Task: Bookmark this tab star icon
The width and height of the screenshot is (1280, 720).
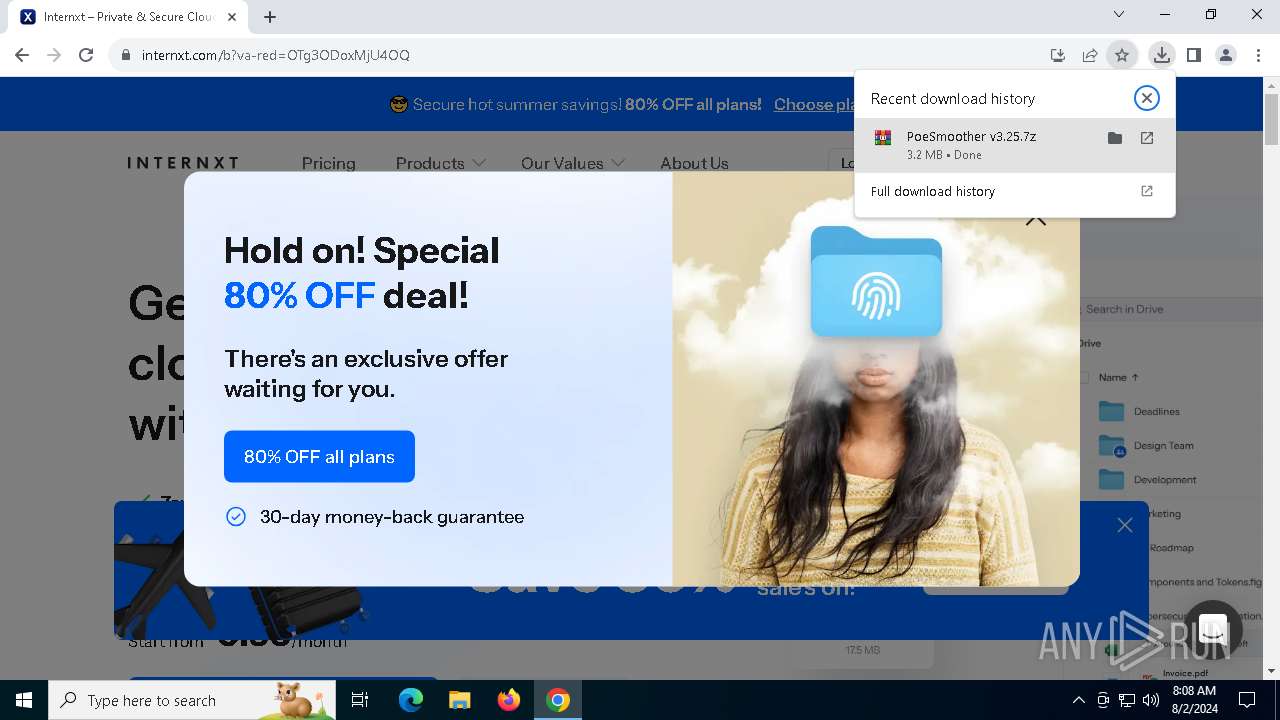Action: coord(1122,55)
